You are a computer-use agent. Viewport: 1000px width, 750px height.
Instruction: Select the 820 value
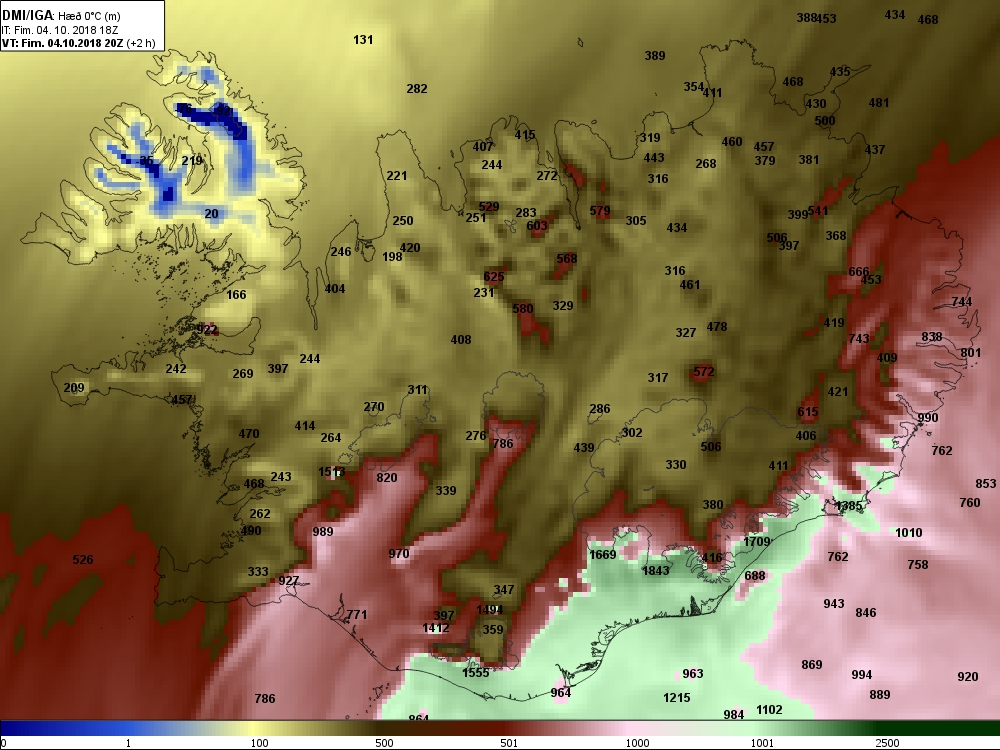[386, 478]
